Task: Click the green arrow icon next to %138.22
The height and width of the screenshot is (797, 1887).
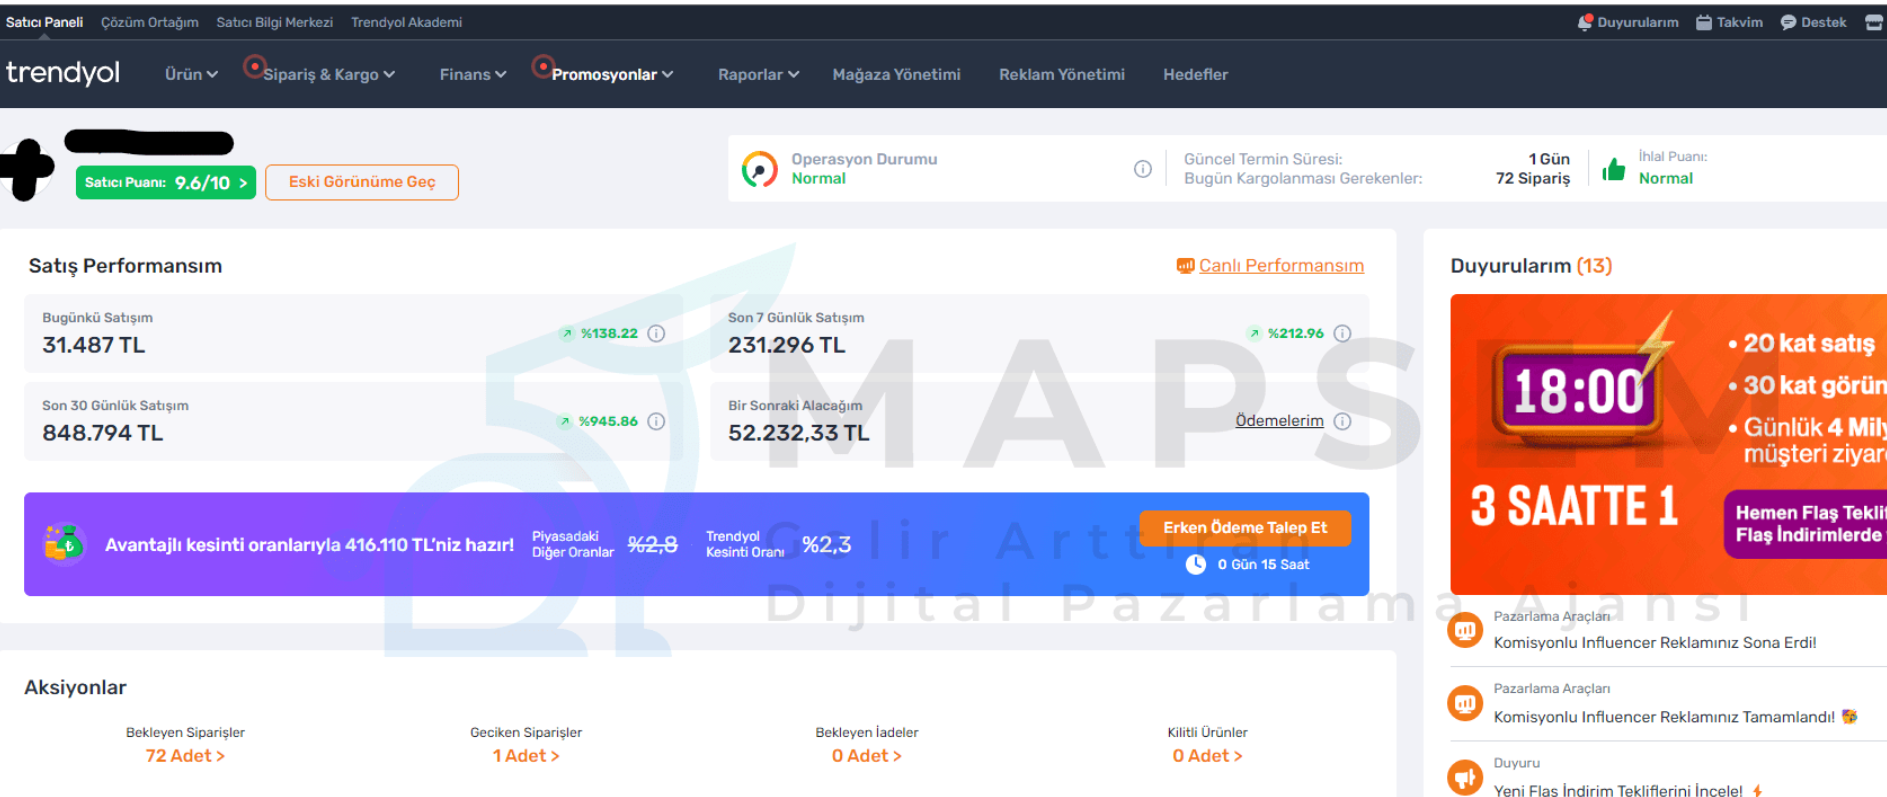Action: click(x=567, y=333)
